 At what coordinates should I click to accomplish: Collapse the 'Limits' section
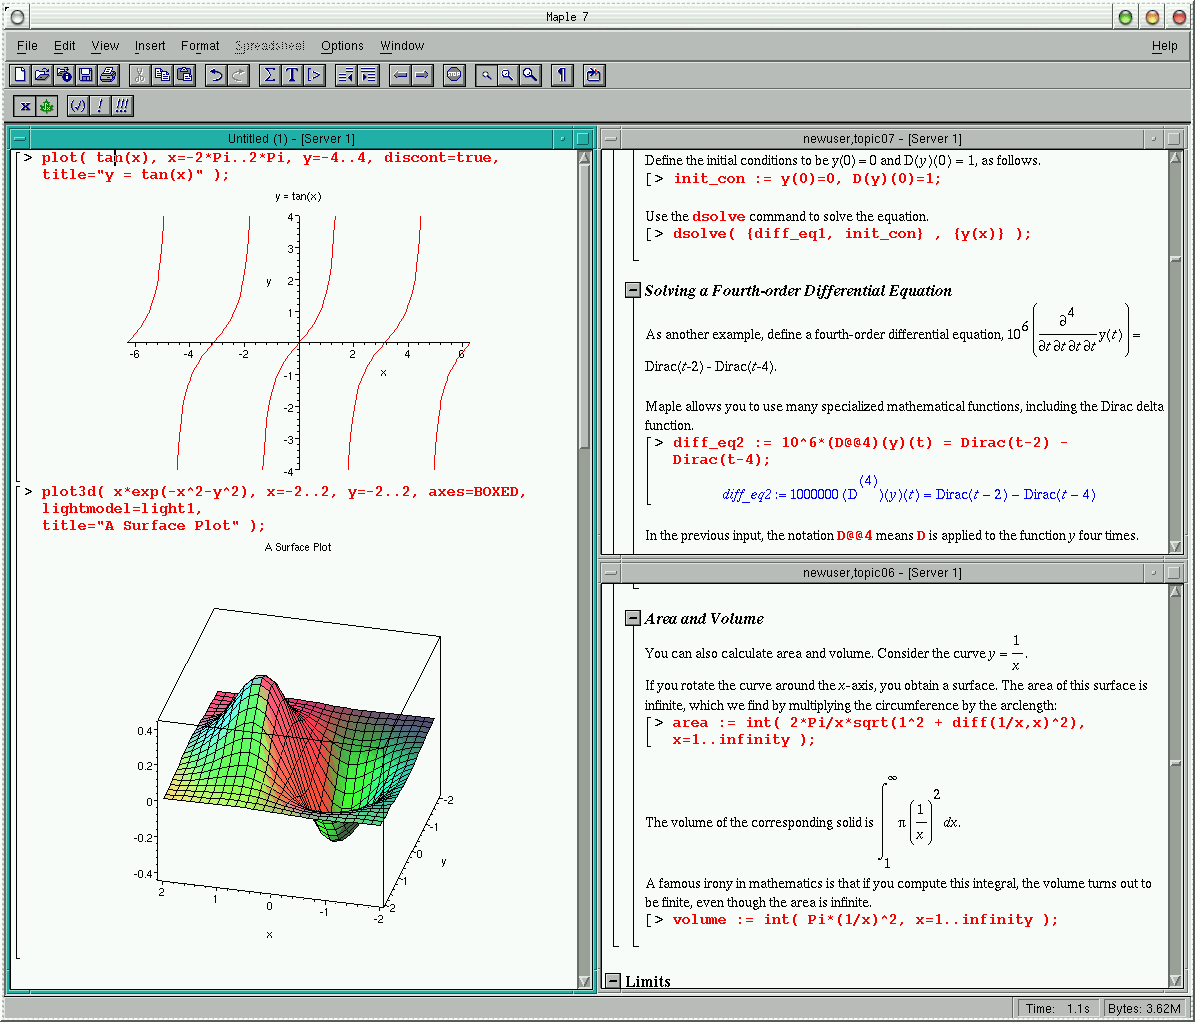(613, 981)
